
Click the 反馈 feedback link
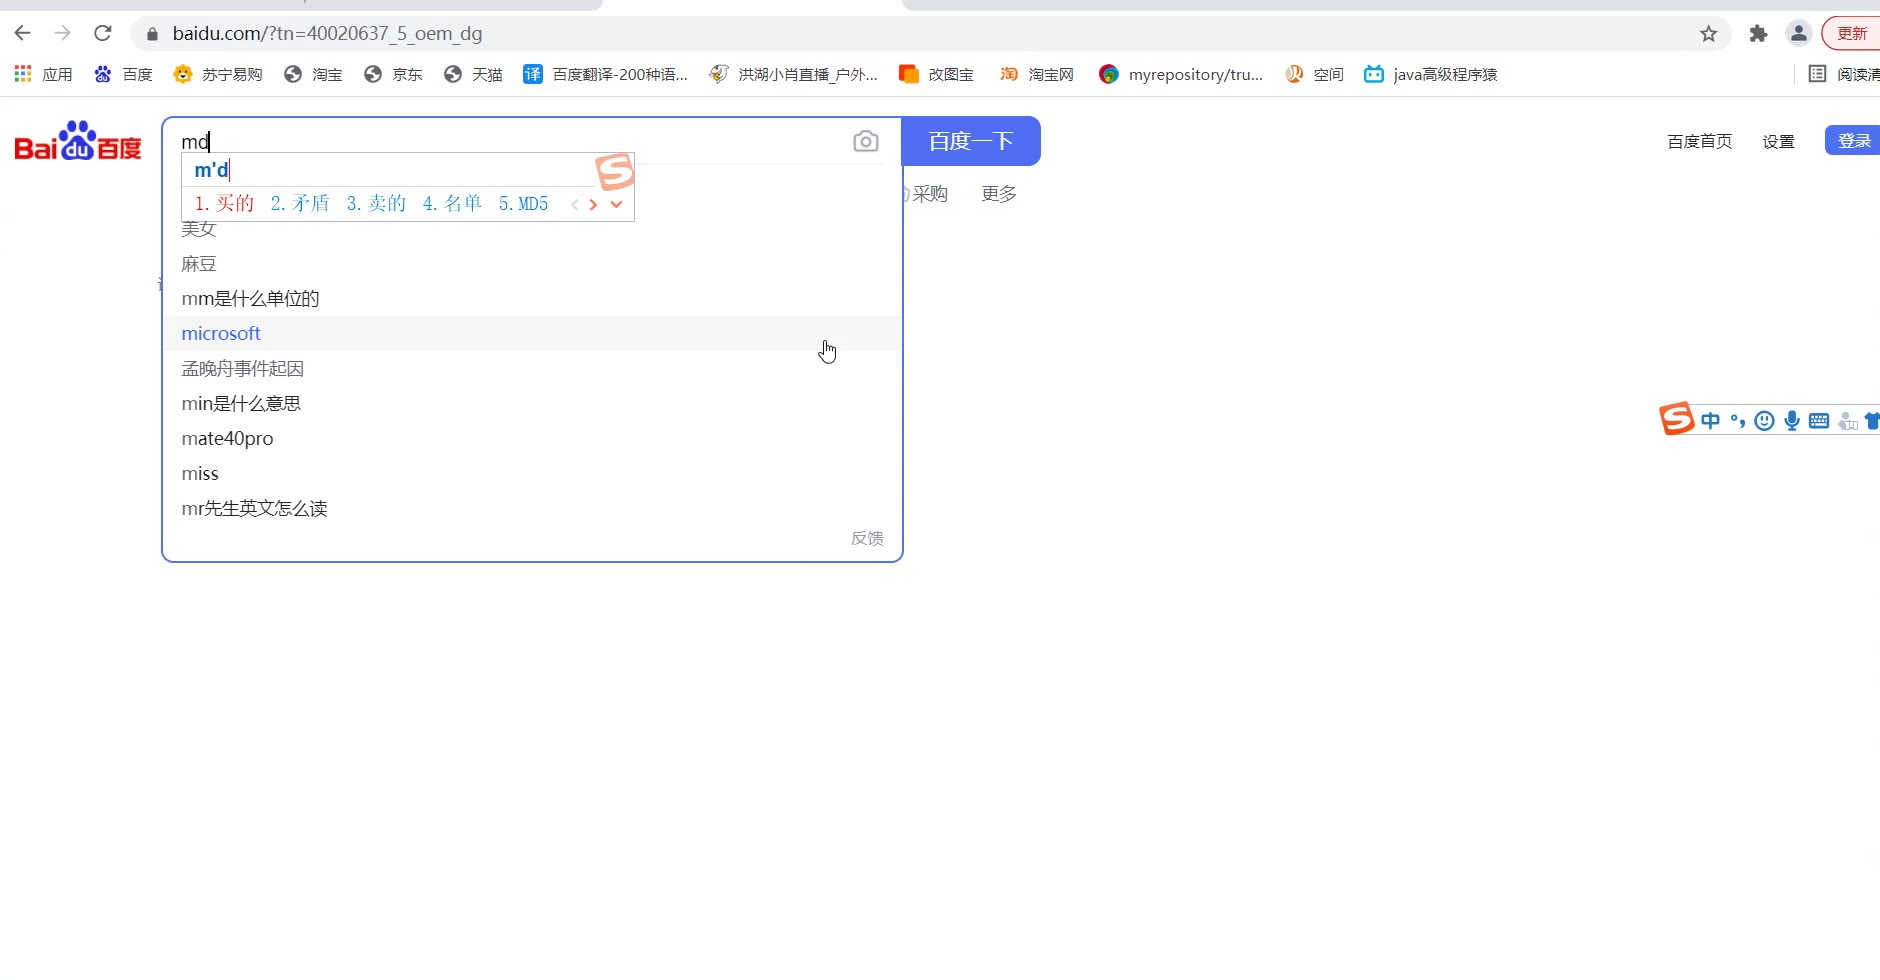[x=867, y=538]
